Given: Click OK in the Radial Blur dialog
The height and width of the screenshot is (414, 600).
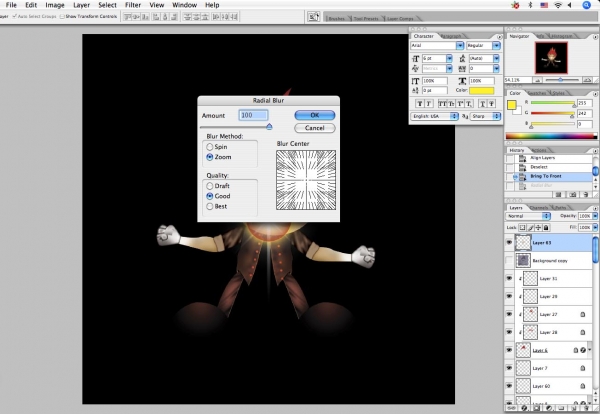Looking at the screenshot, I should [x=315, y=115].
